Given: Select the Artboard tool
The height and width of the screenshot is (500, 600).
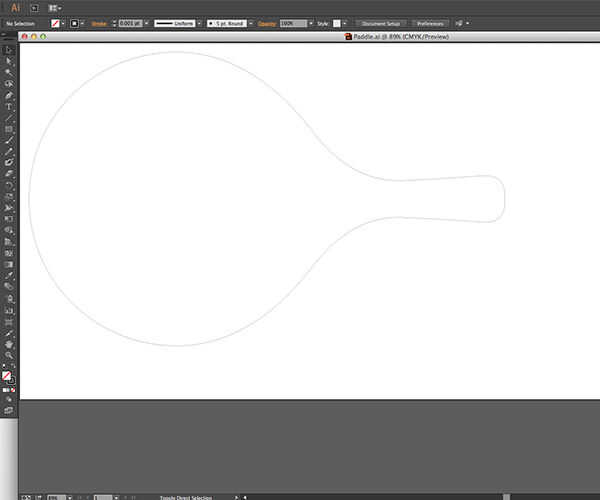Looking at the screenshot, I should click(x=8, y=322).
